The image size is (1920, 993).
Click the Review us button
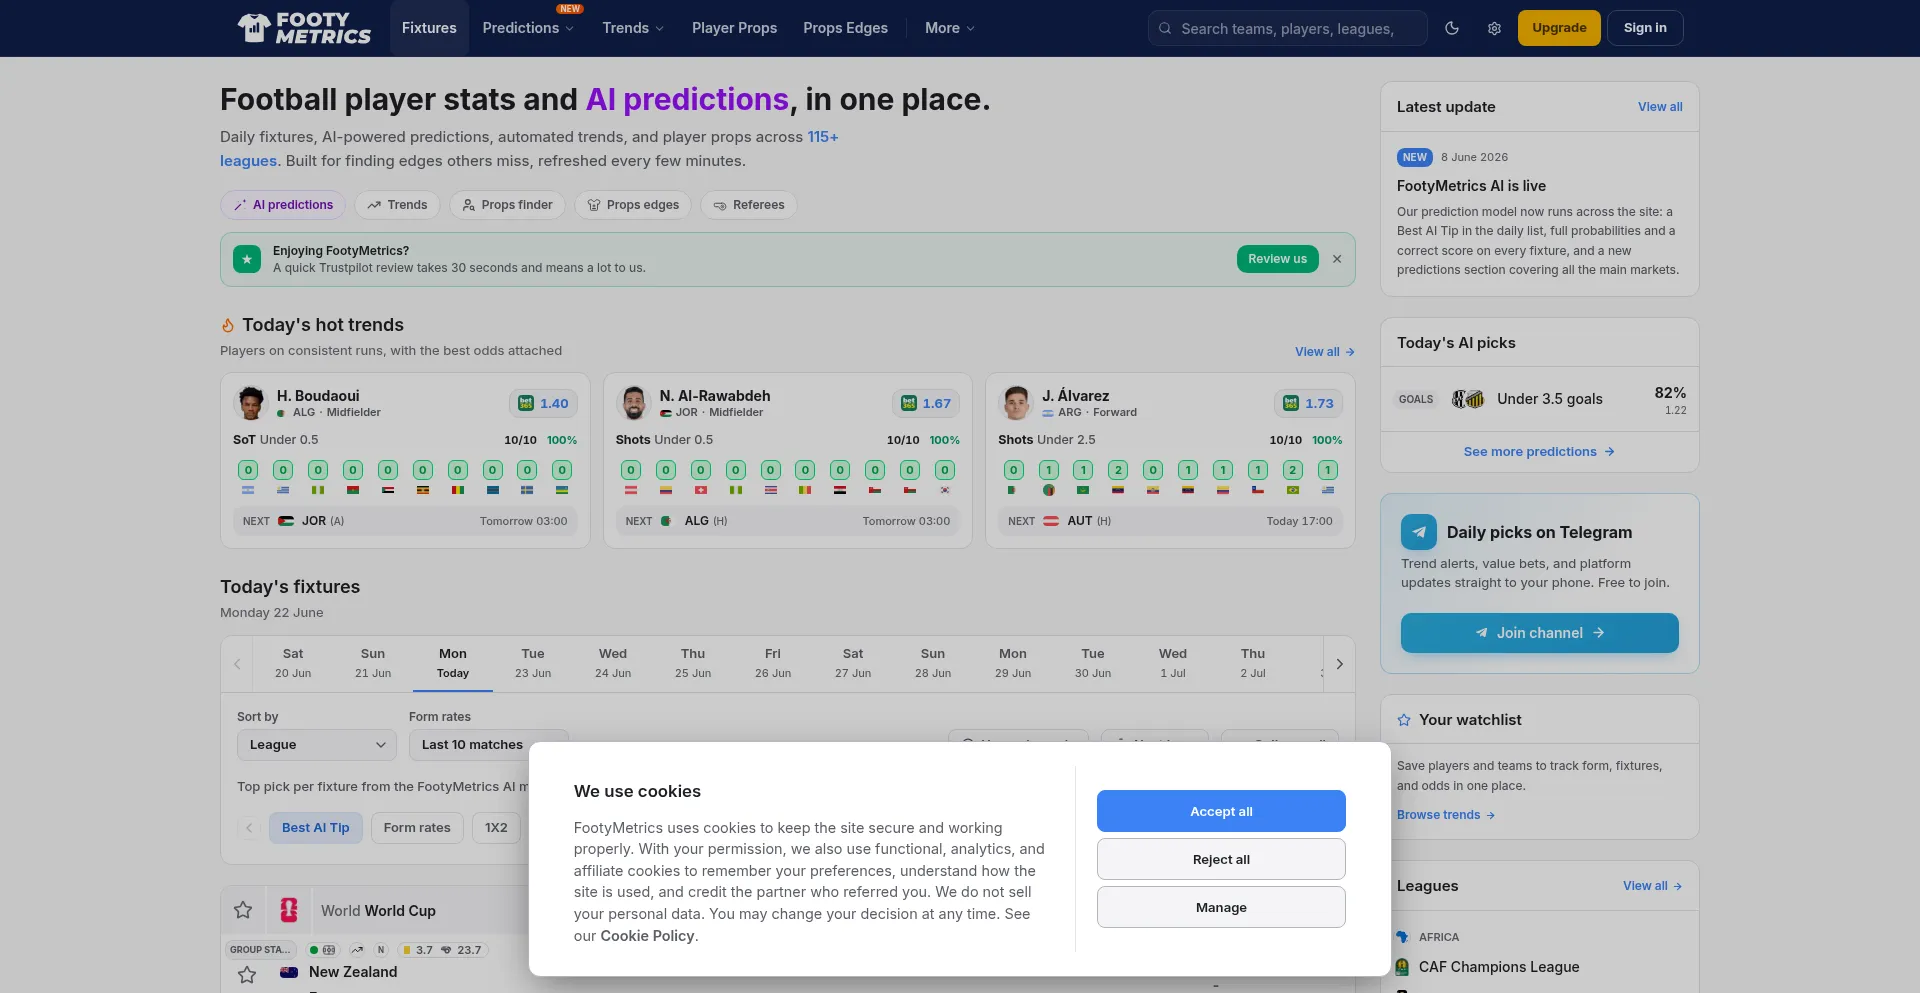coord(1277,259)
